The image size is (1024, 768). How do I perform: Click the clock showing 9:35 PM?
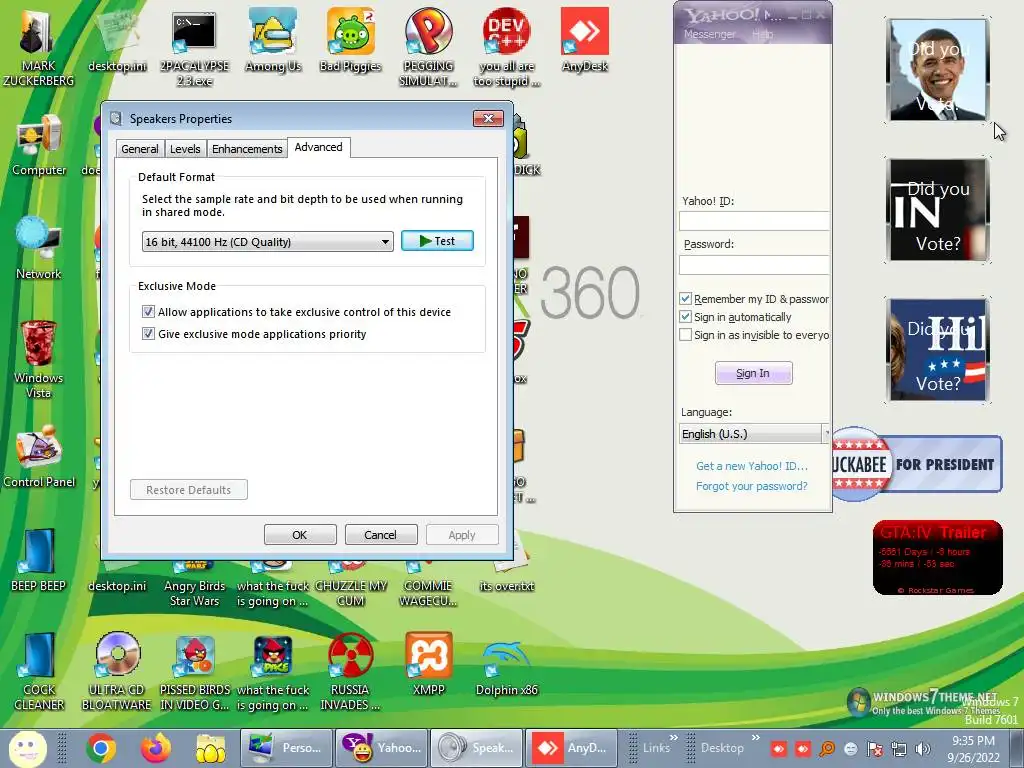pos(973,749)
